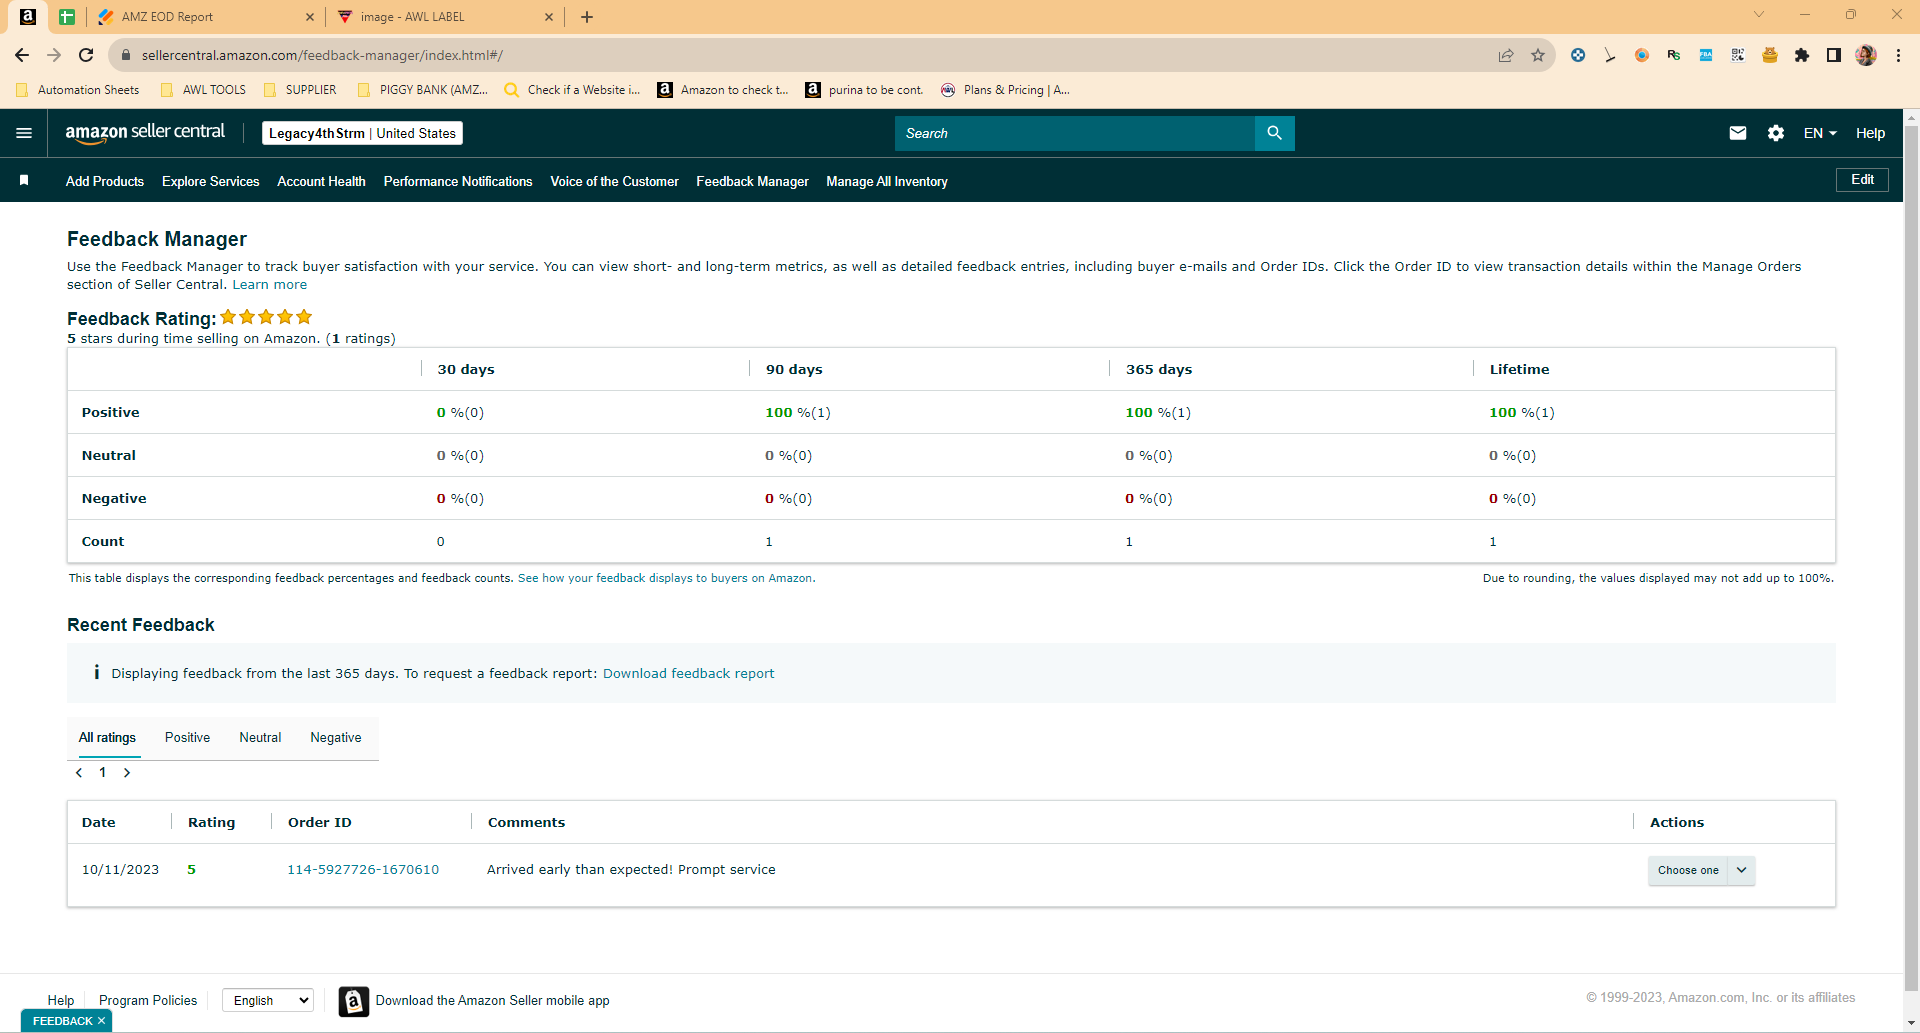Reload the page with refresh icon
Viewport: 1920px width, 1033px height.
point(86,55)
